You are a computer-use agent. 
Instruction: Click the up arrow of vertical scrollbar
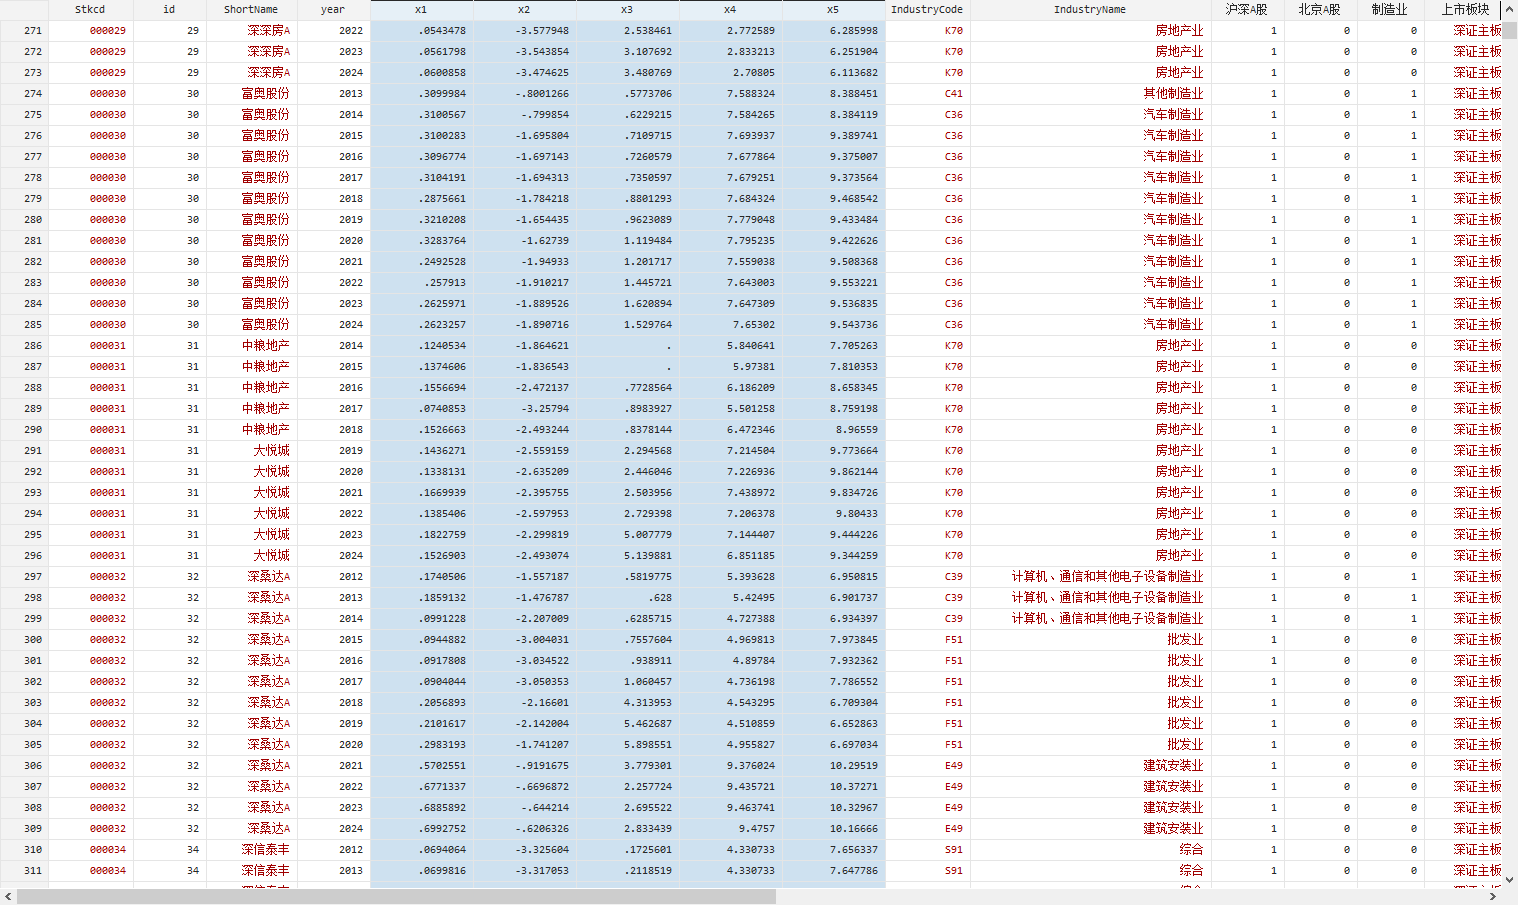click(x=1509, y=10)
